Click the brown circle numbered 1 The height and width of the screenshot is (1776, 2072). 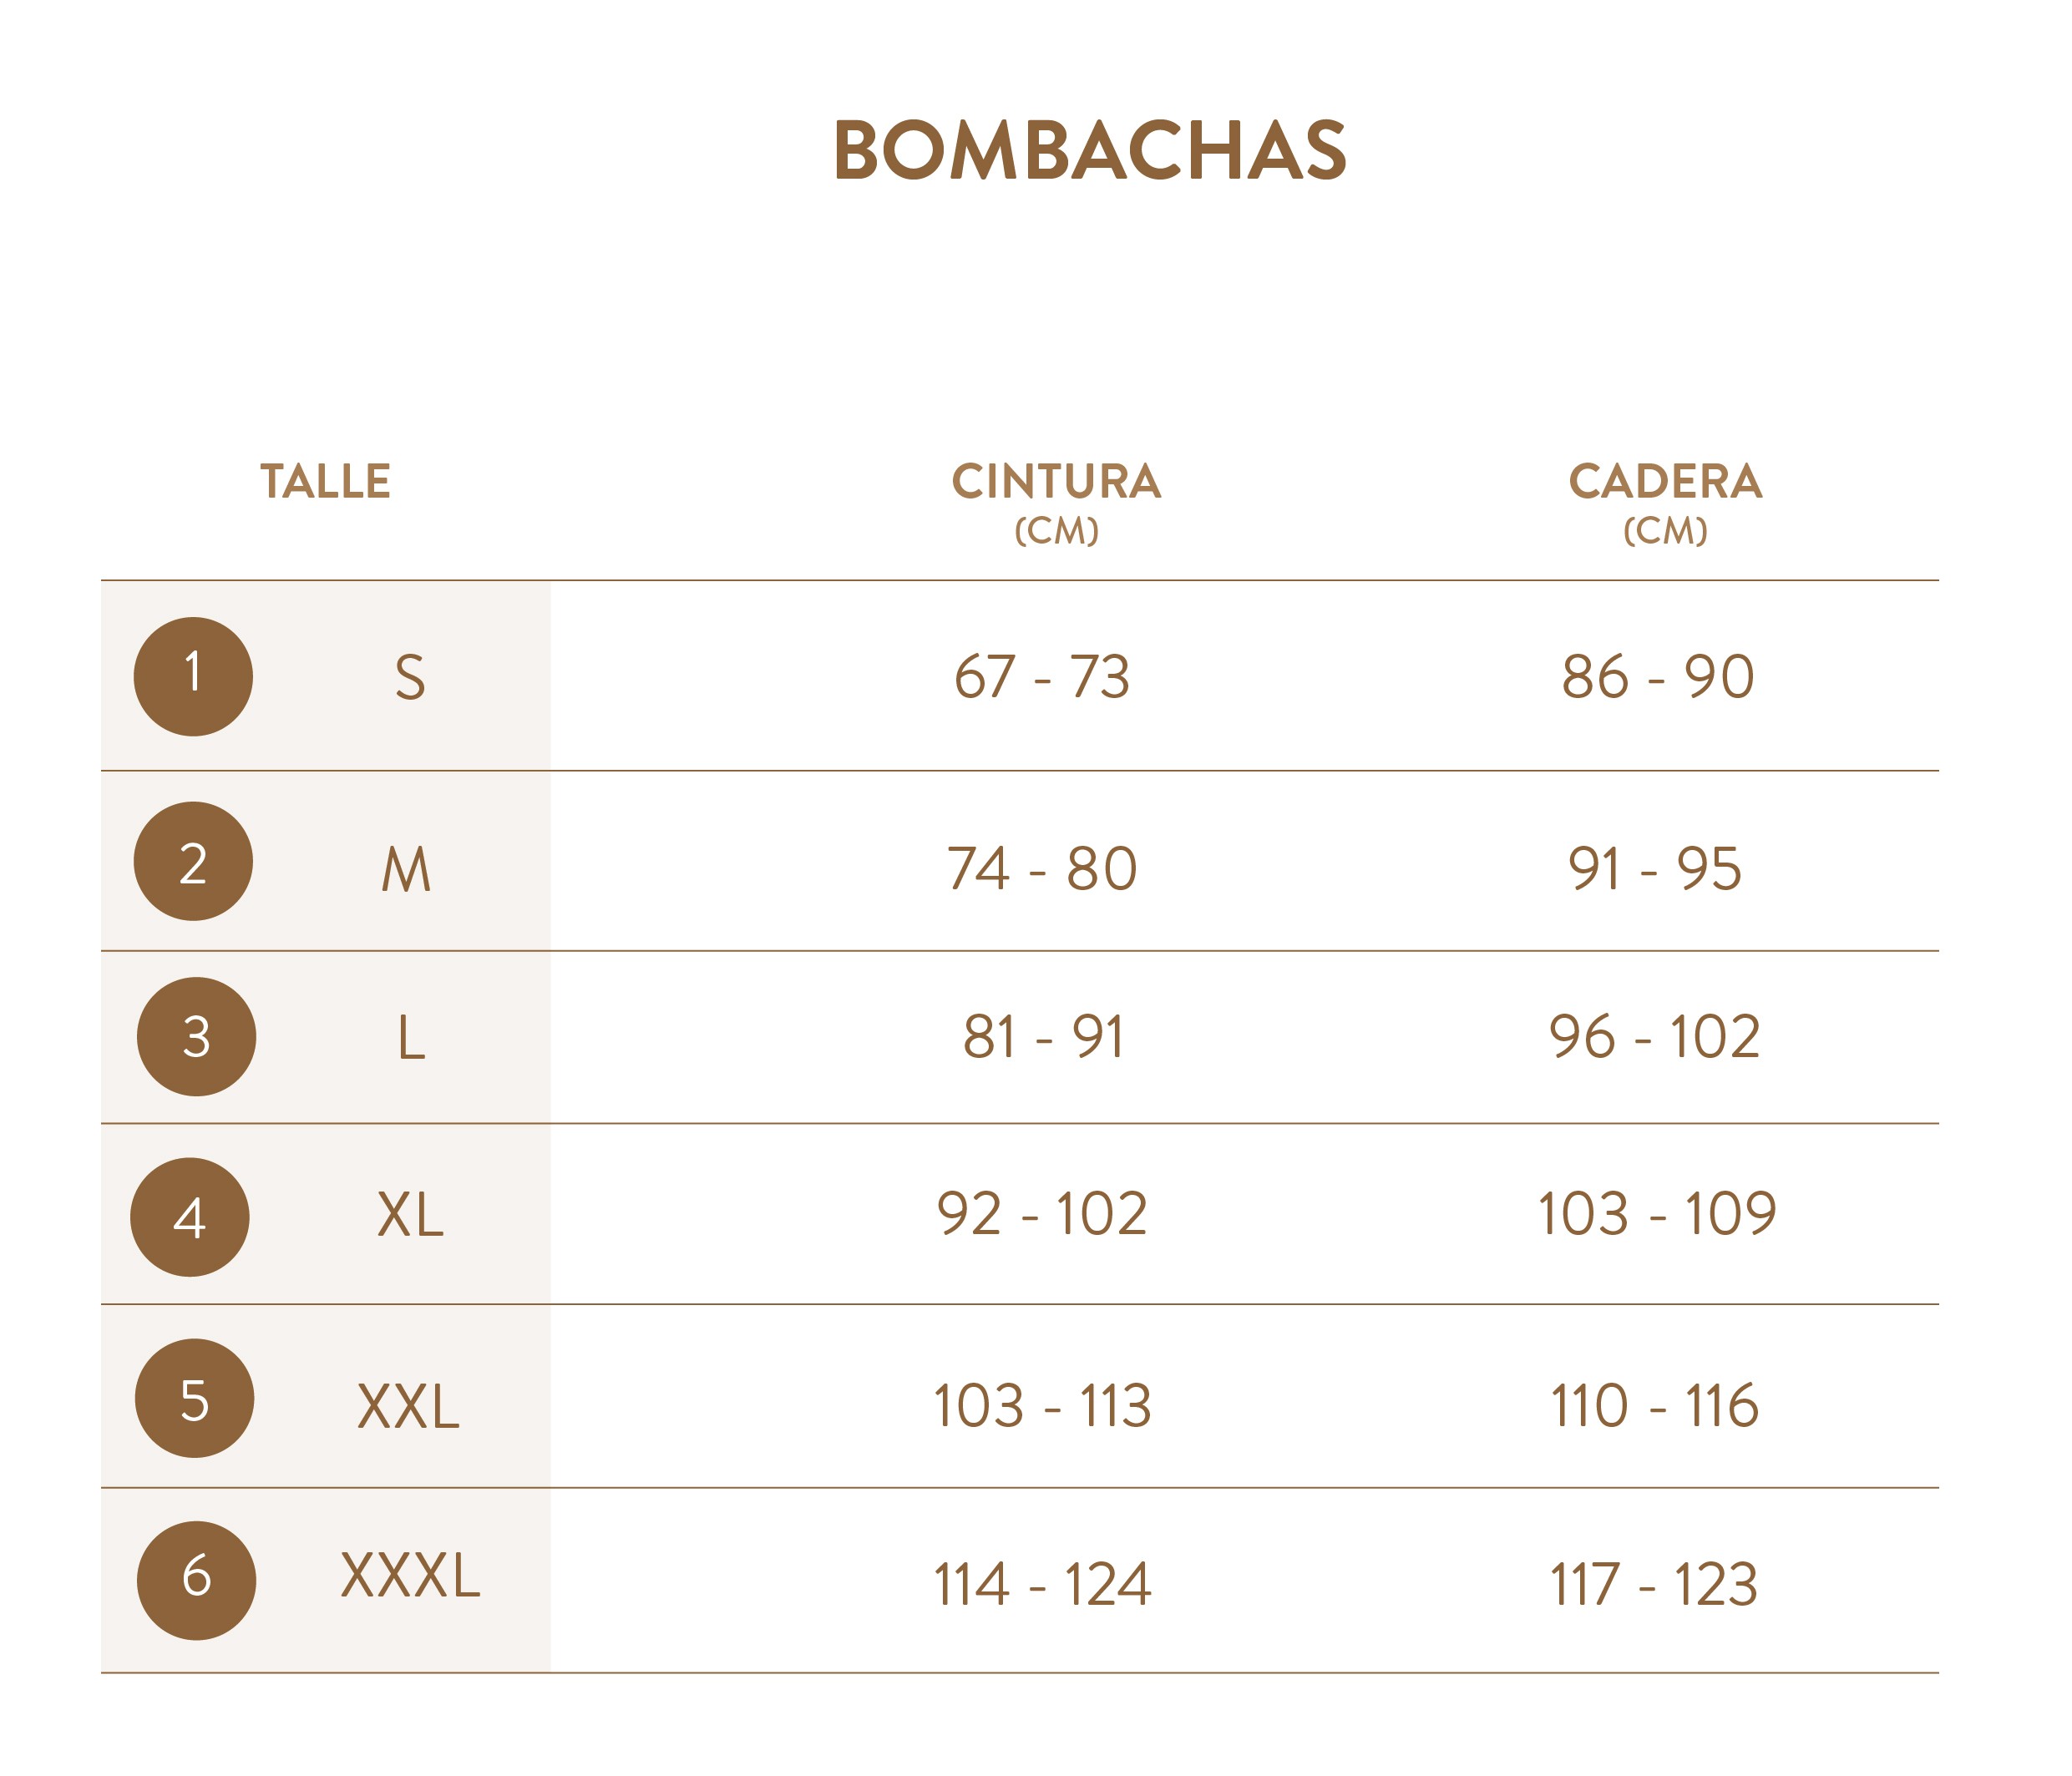[193, 677]
